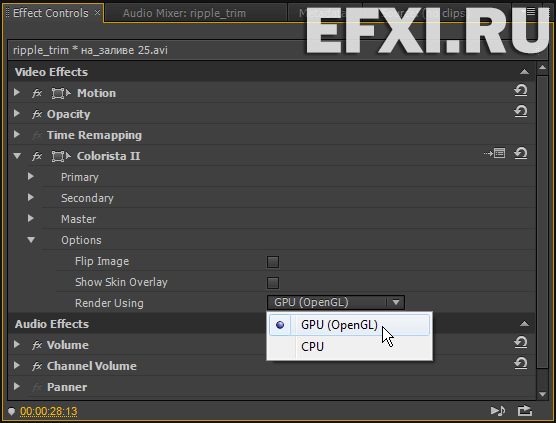The height and width of the screenshot is (423, 556).
Task: Select Colorista II direct manipulation icon
Action: (61, 156)
